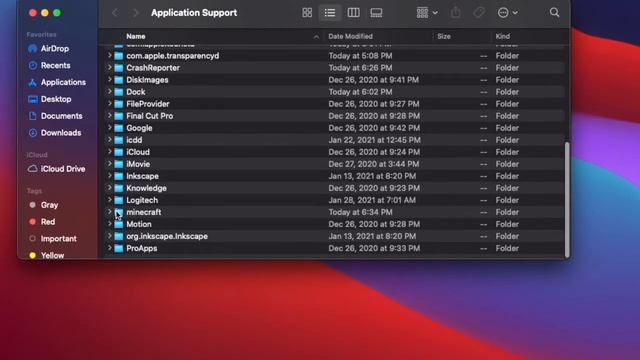Viewport: 640px width, 360px height.
Task: Click the Share toolbar icon
Action: tap(456, 13)
